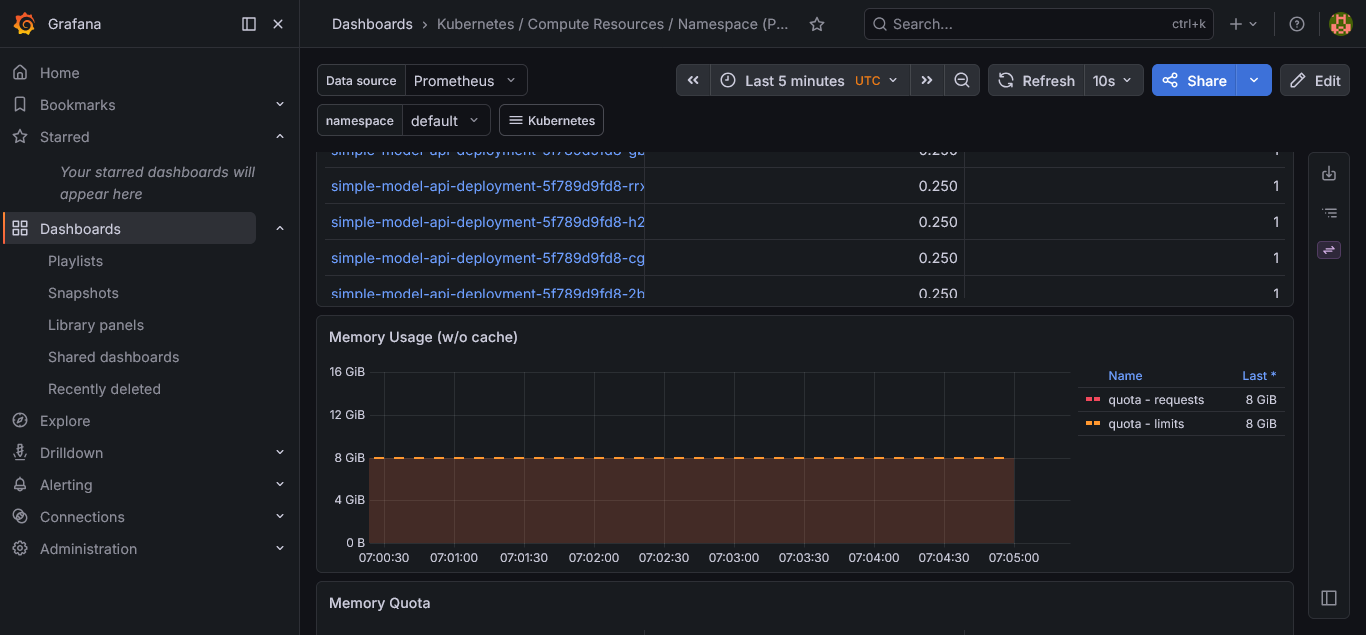Viewport: 1366px width, 635px height.
Task: Expand the Administration section chevron
Action: 280,548
